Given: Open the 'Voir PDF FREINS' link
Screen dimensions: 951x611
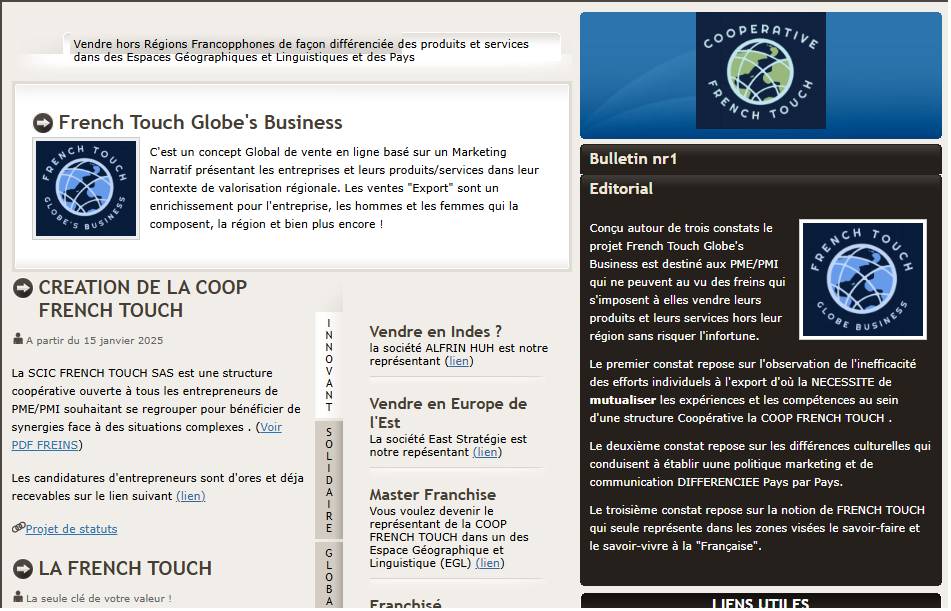Looking at the screenshot, I should (x=147, y=436).
